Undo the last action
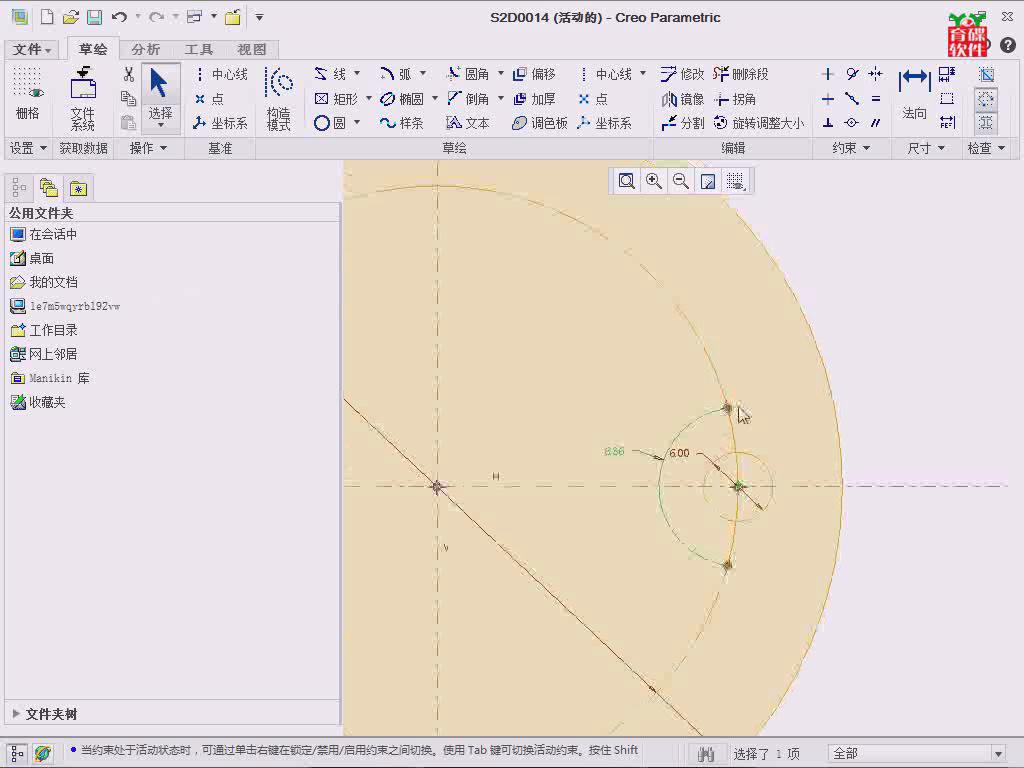 coord(119,17)
